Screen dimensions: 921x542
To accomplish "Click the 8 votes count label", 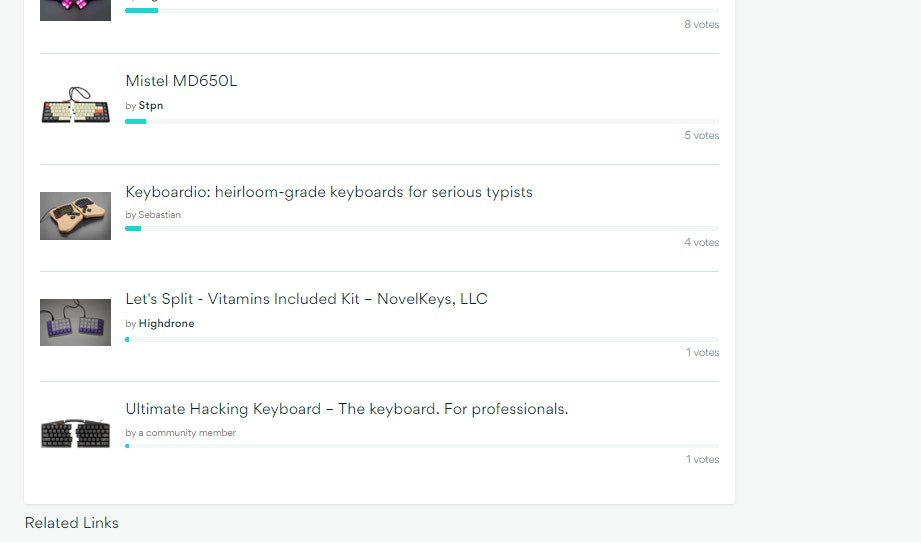I will point(701,25).
